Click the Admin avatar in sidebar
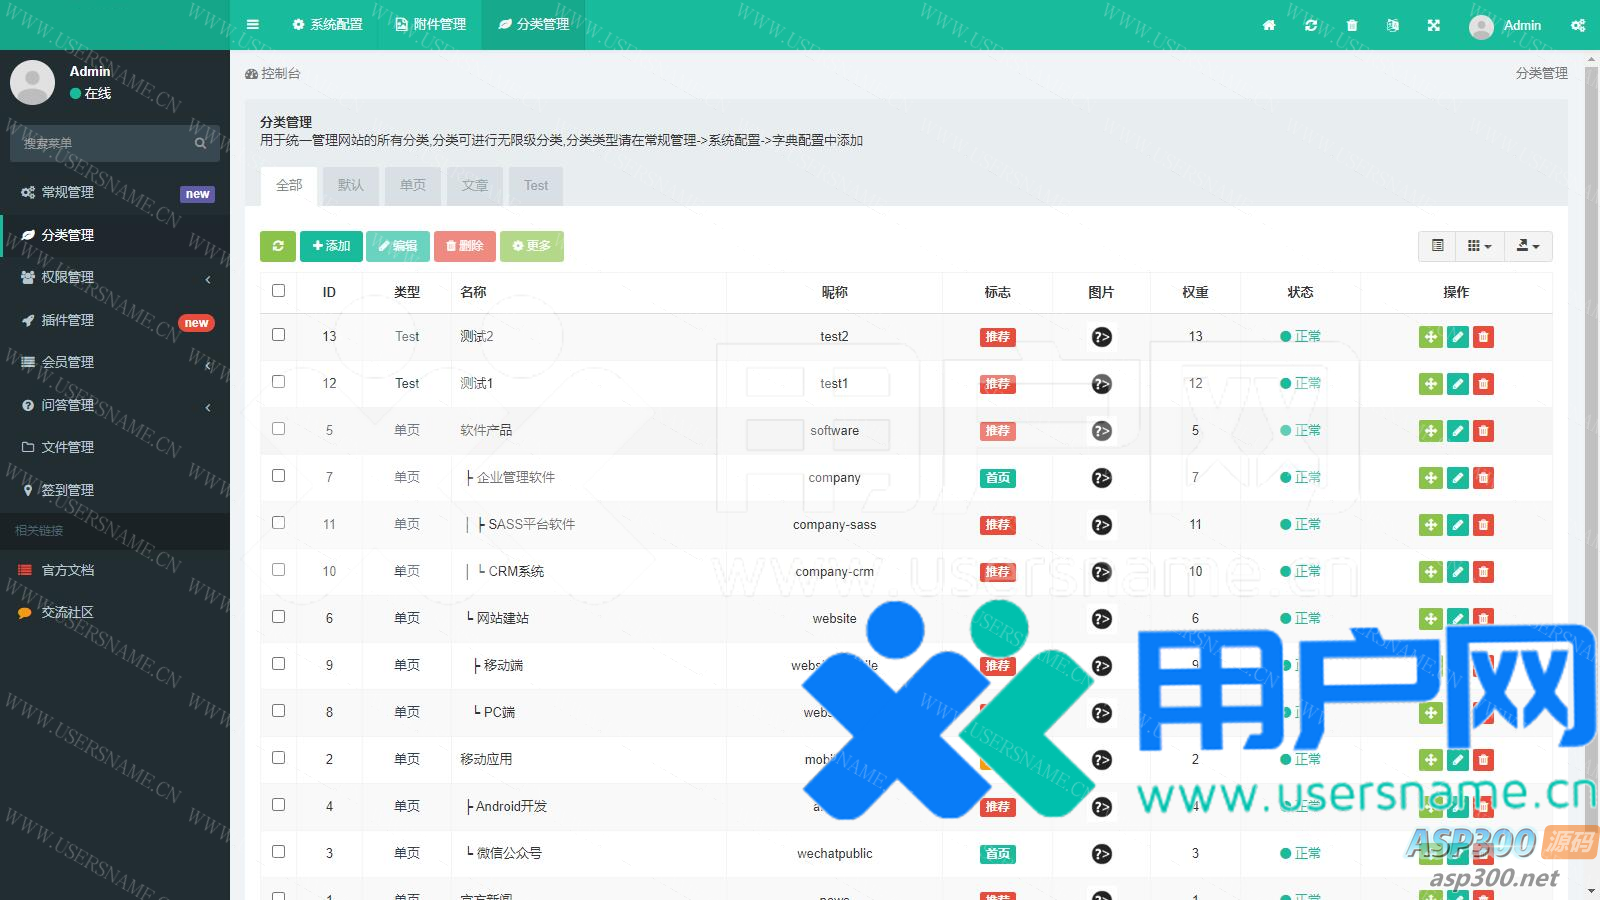1600x900 pixels. coord(32,82)
